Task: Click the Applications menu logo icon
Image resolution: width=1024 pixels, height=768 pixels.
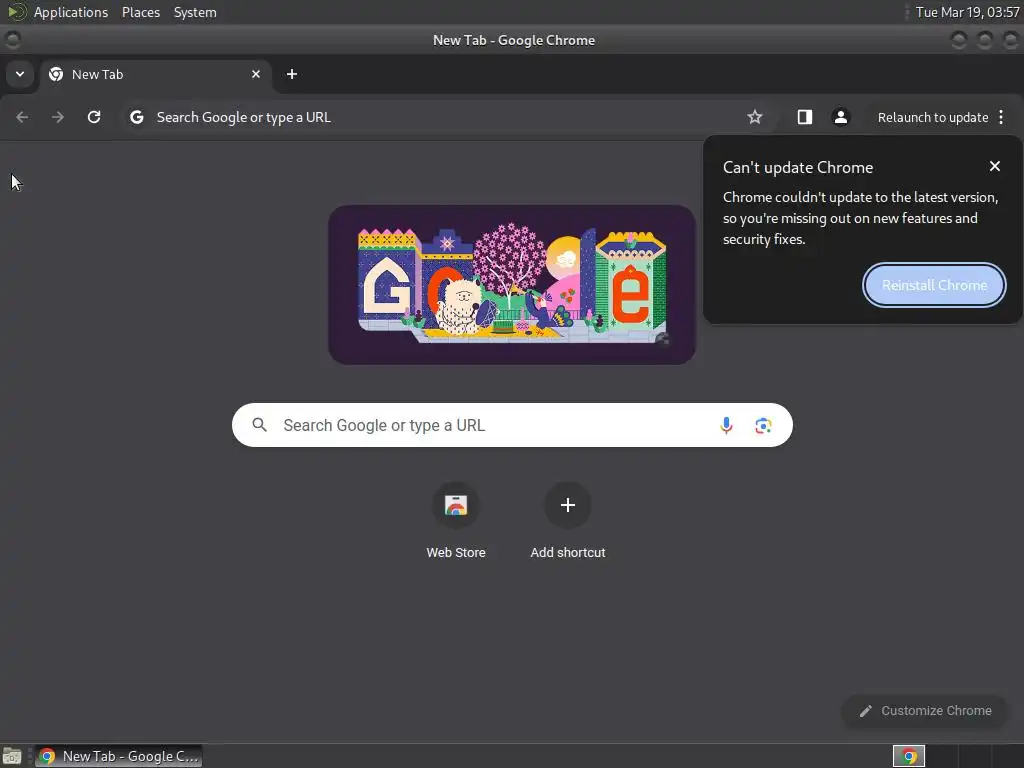Action: [x=16, y=12]
